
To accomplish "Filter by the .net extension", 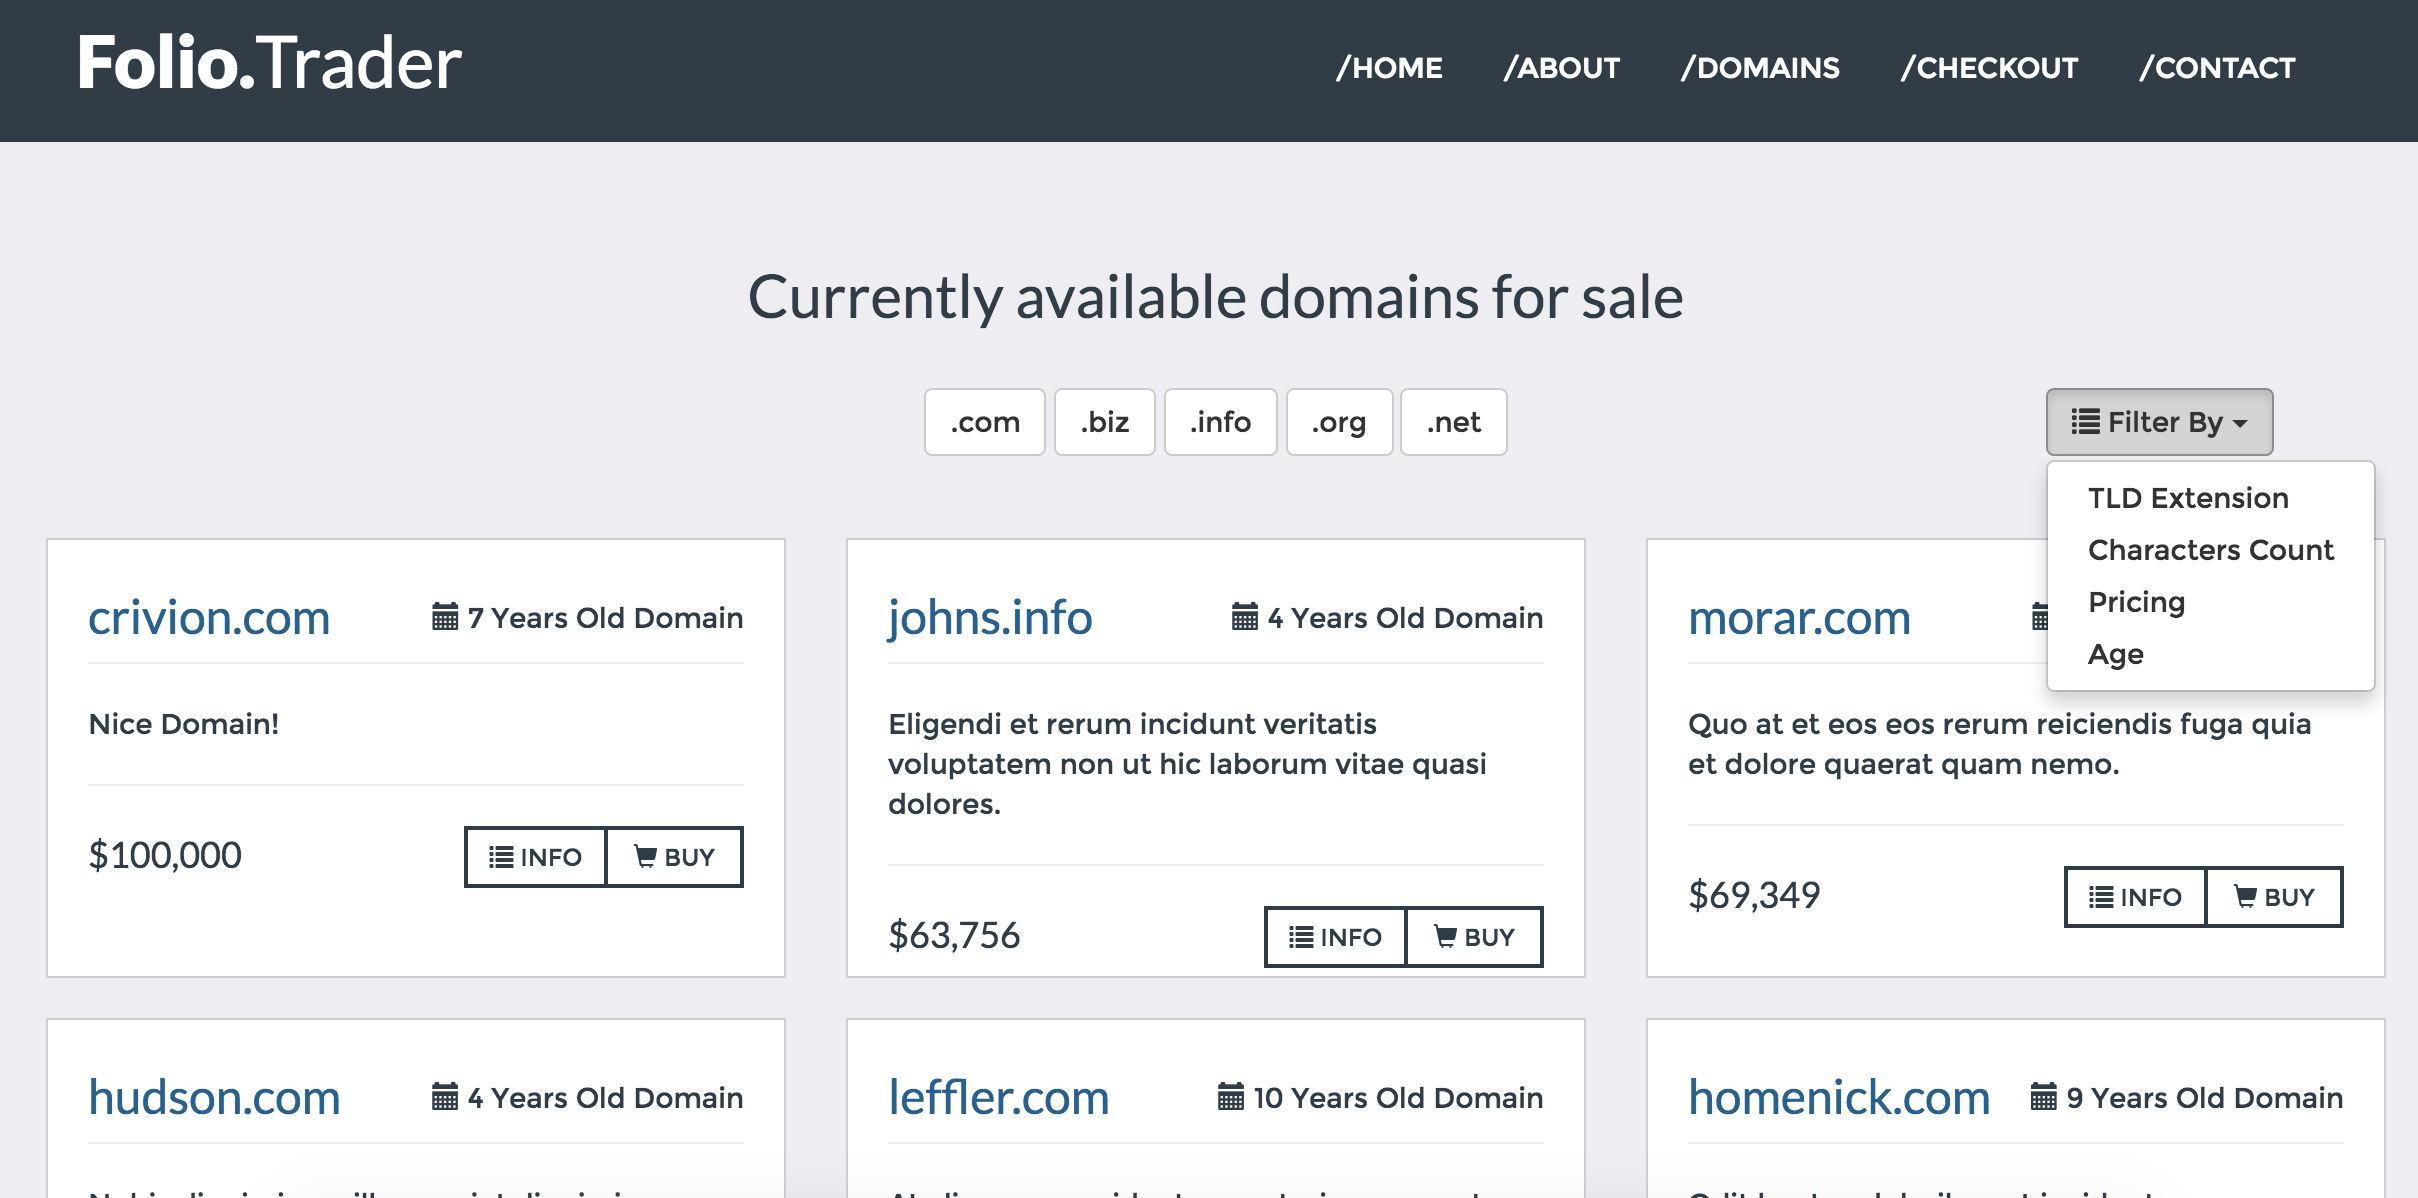I will pyautogui.click(x=1453, y=422).
